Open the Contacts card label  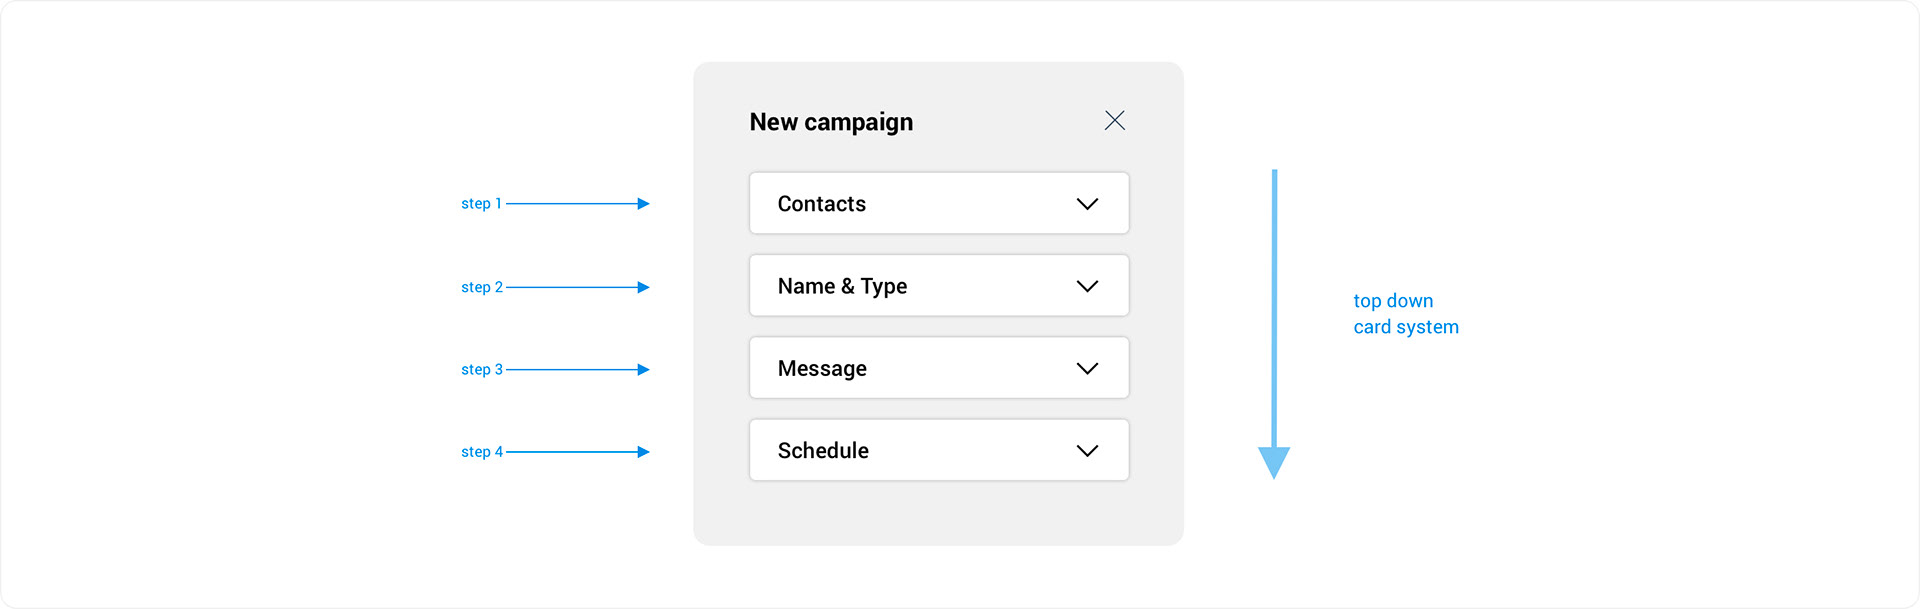pyautogui.click(x=822, y=204)
